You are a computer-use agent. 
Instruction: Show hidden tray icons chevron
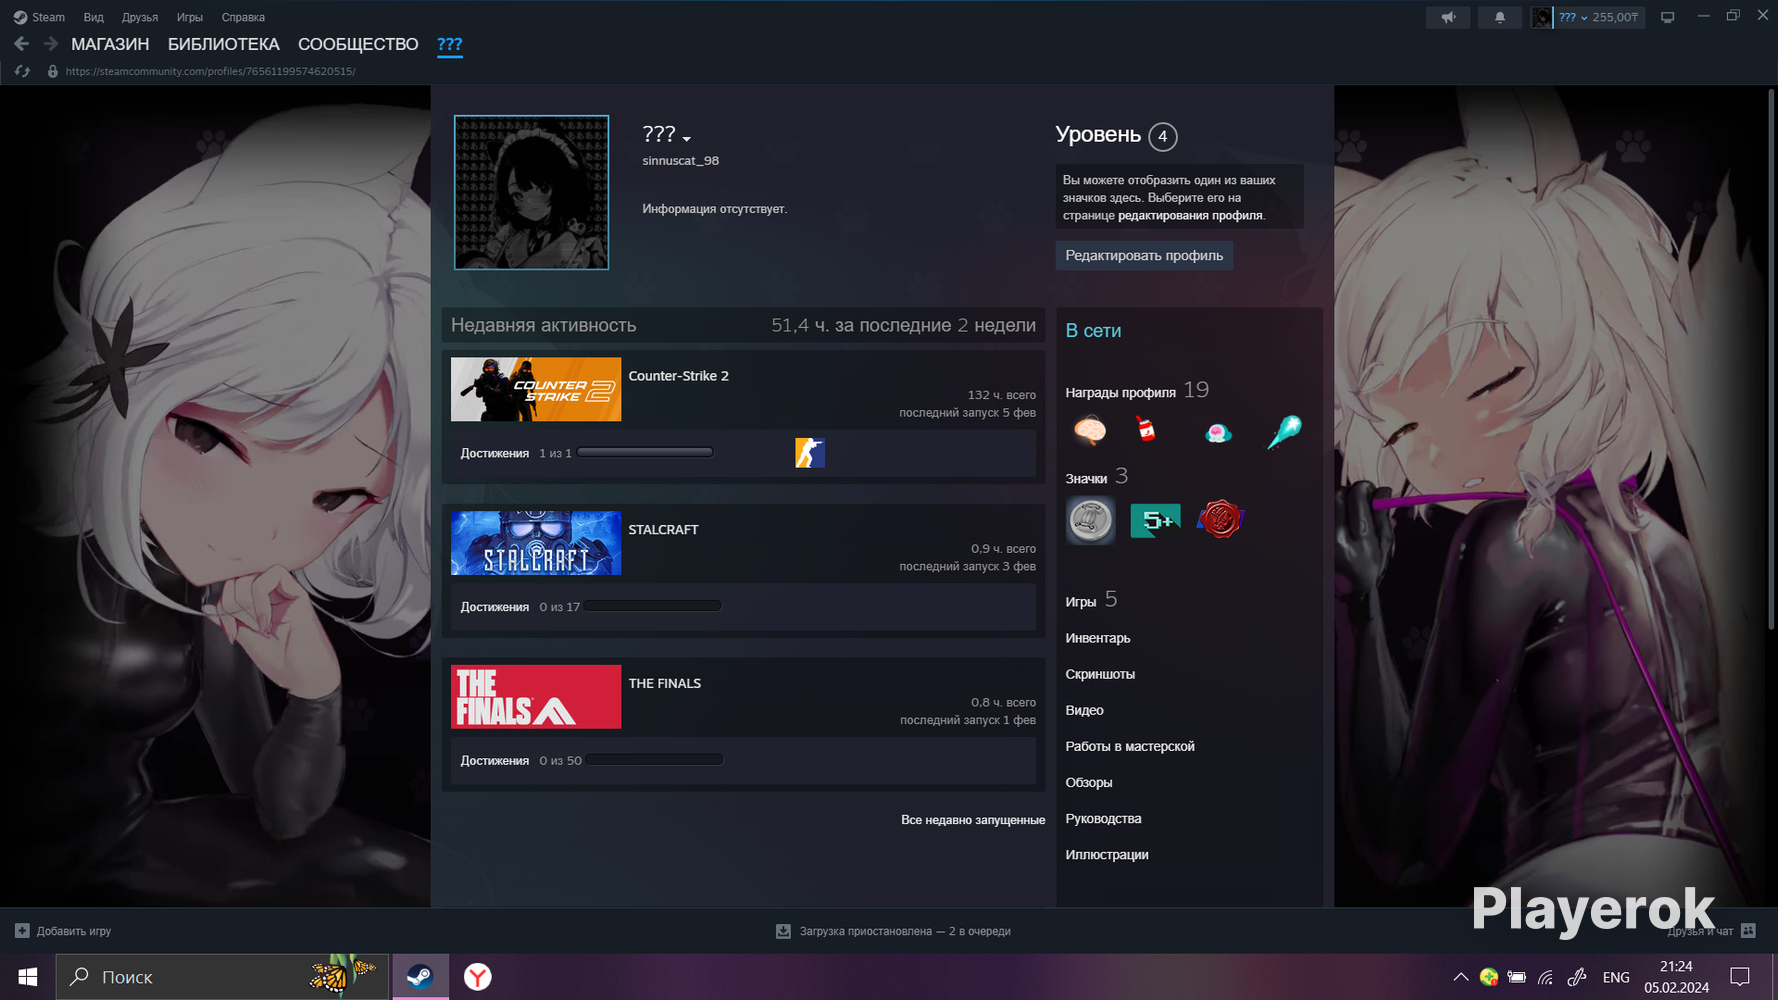(x=1461, y=977)
